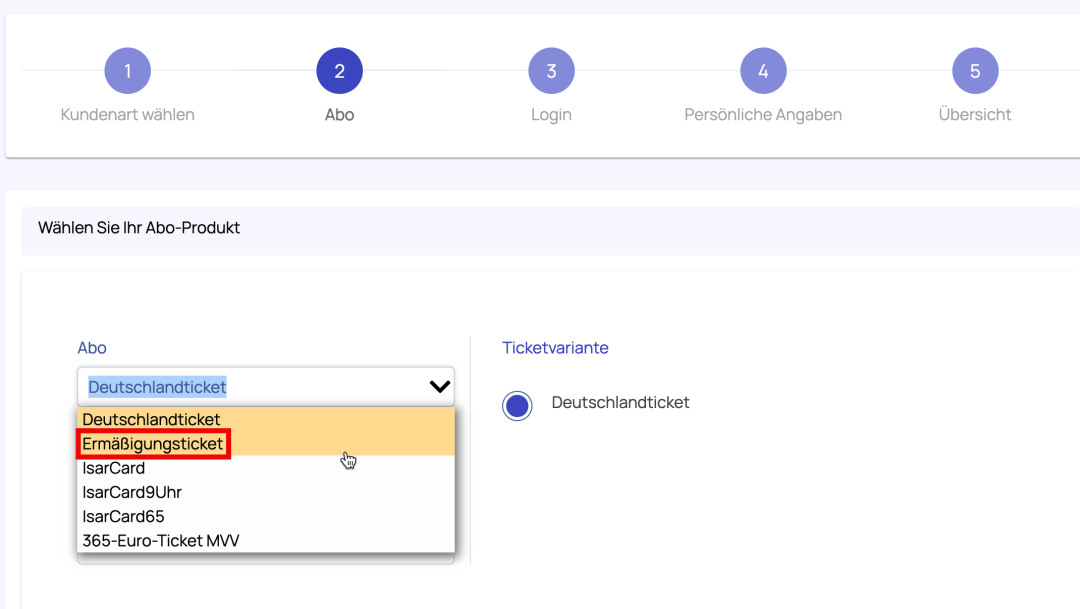Pick IsarCard9Uhr in the Abo list
Image resolution: width=1080 pixels, height=609 pixels.
[266, 492]
